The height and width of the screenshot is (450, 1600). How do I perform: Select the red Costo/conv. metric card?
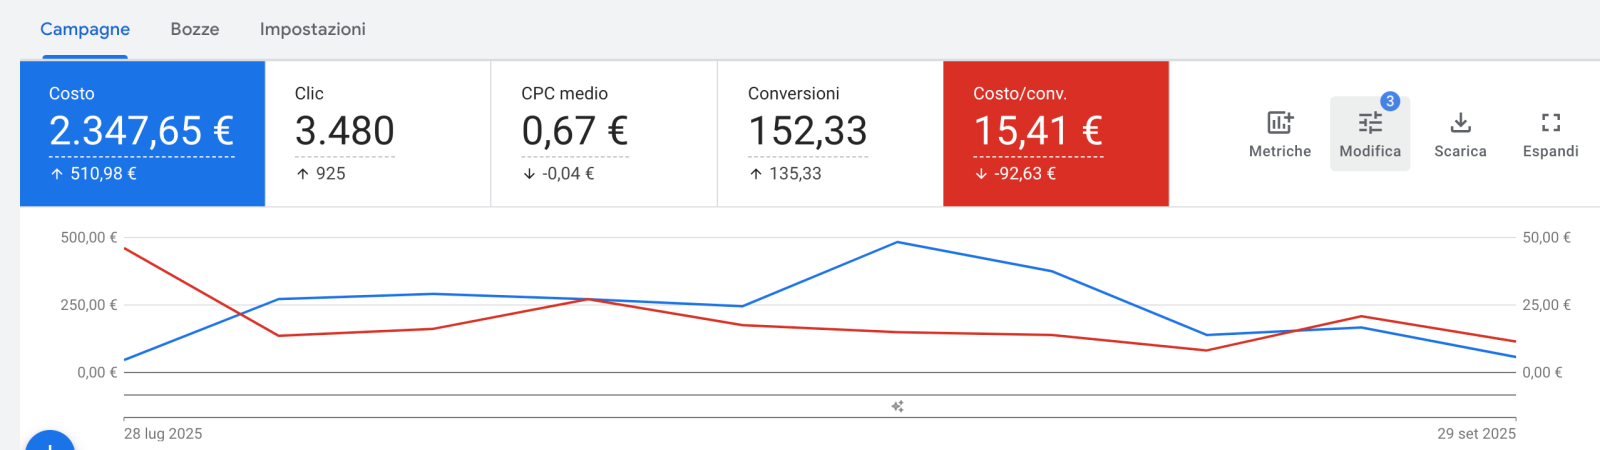[x=1056, y=134]
